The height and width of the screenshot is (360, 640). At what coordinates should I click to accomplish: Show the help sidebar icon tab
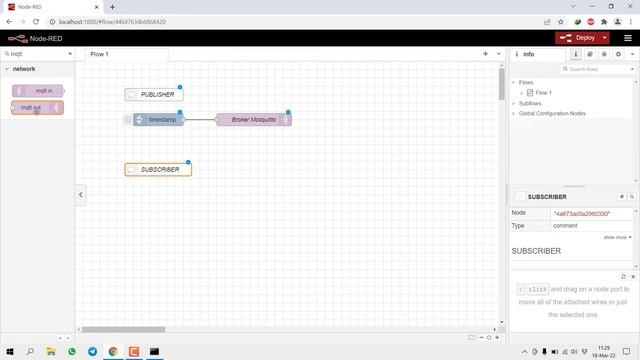click(x=590, y=54)
